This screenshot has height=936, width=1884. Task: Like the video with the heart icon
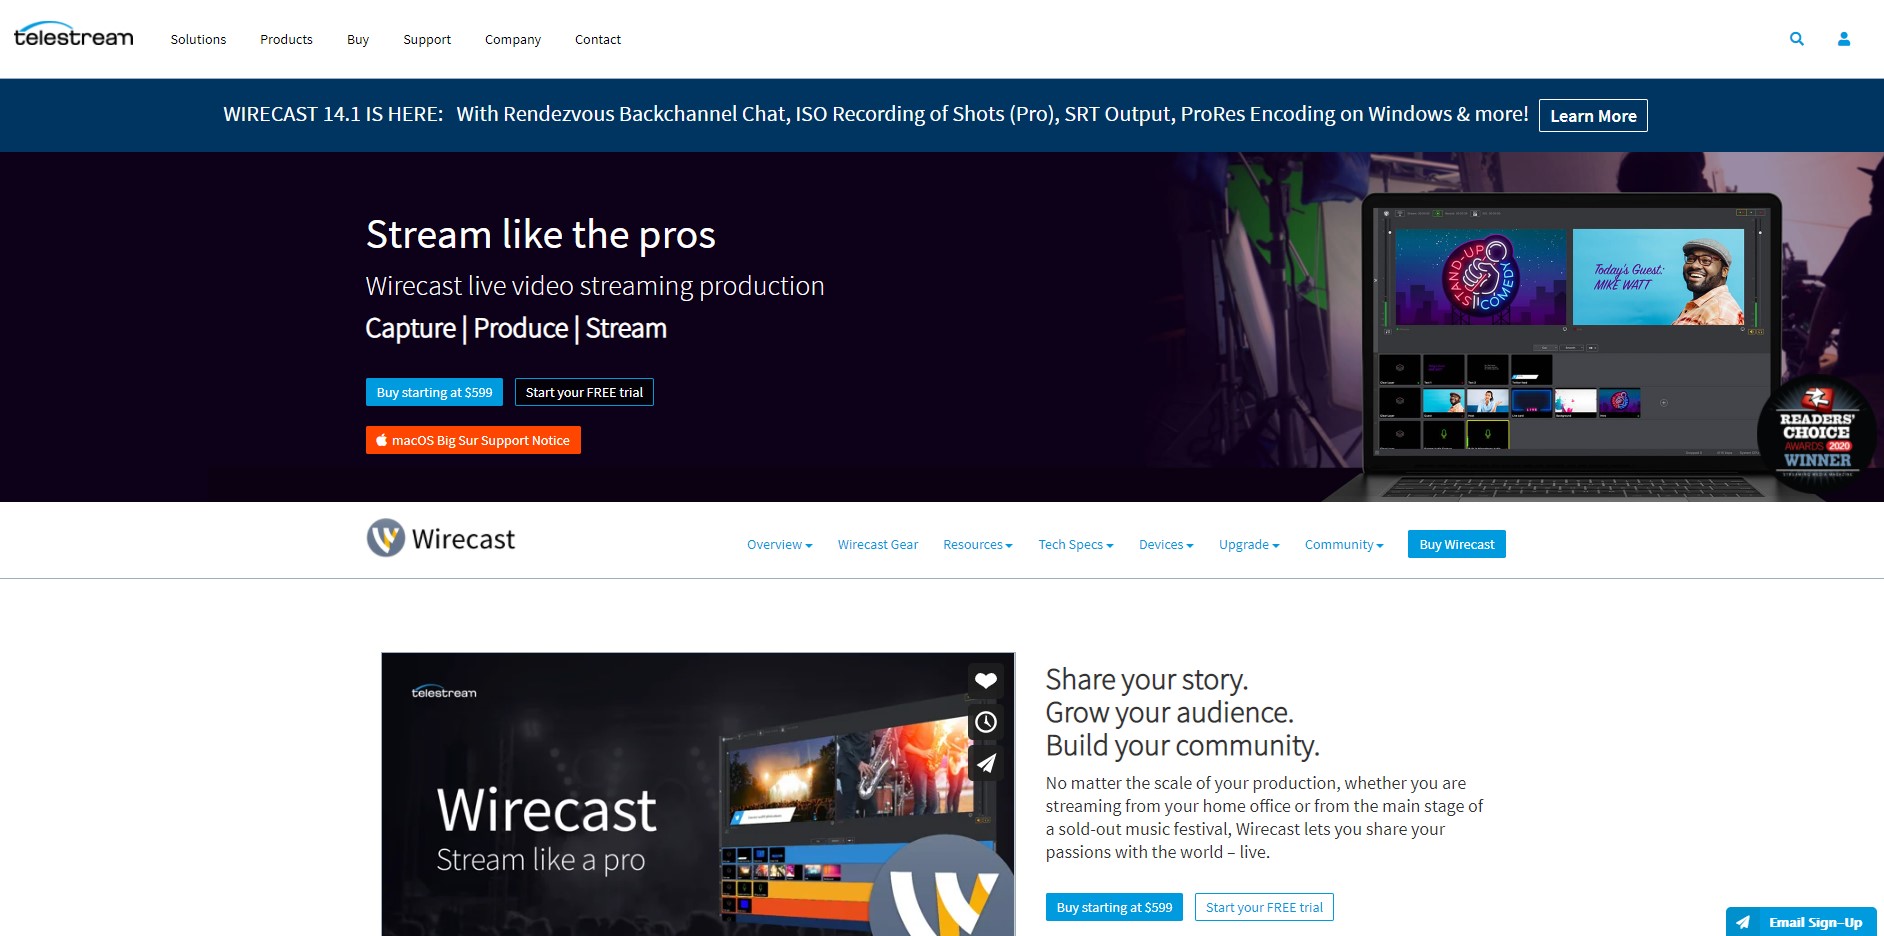986,681
